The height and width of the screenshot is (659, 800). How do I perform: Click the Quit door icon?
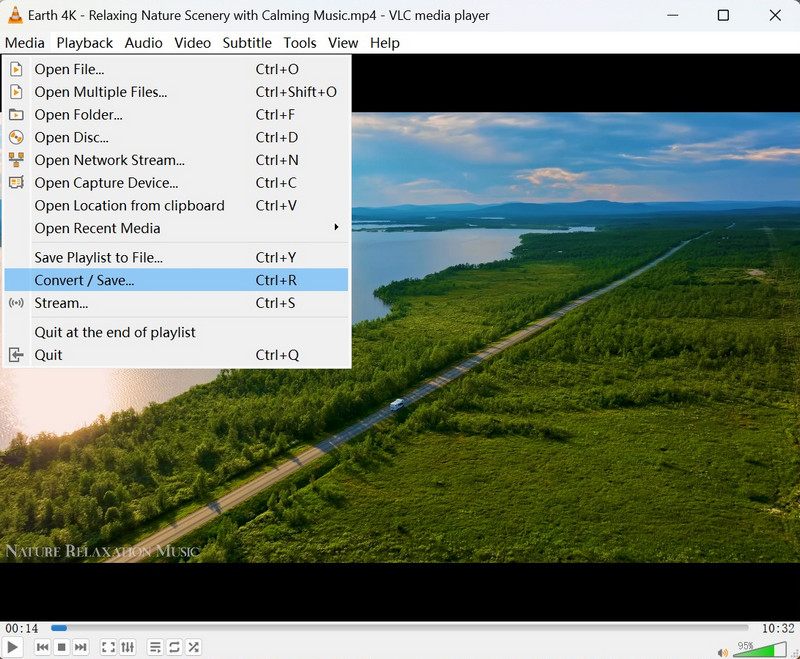click(x=16, y=355)
